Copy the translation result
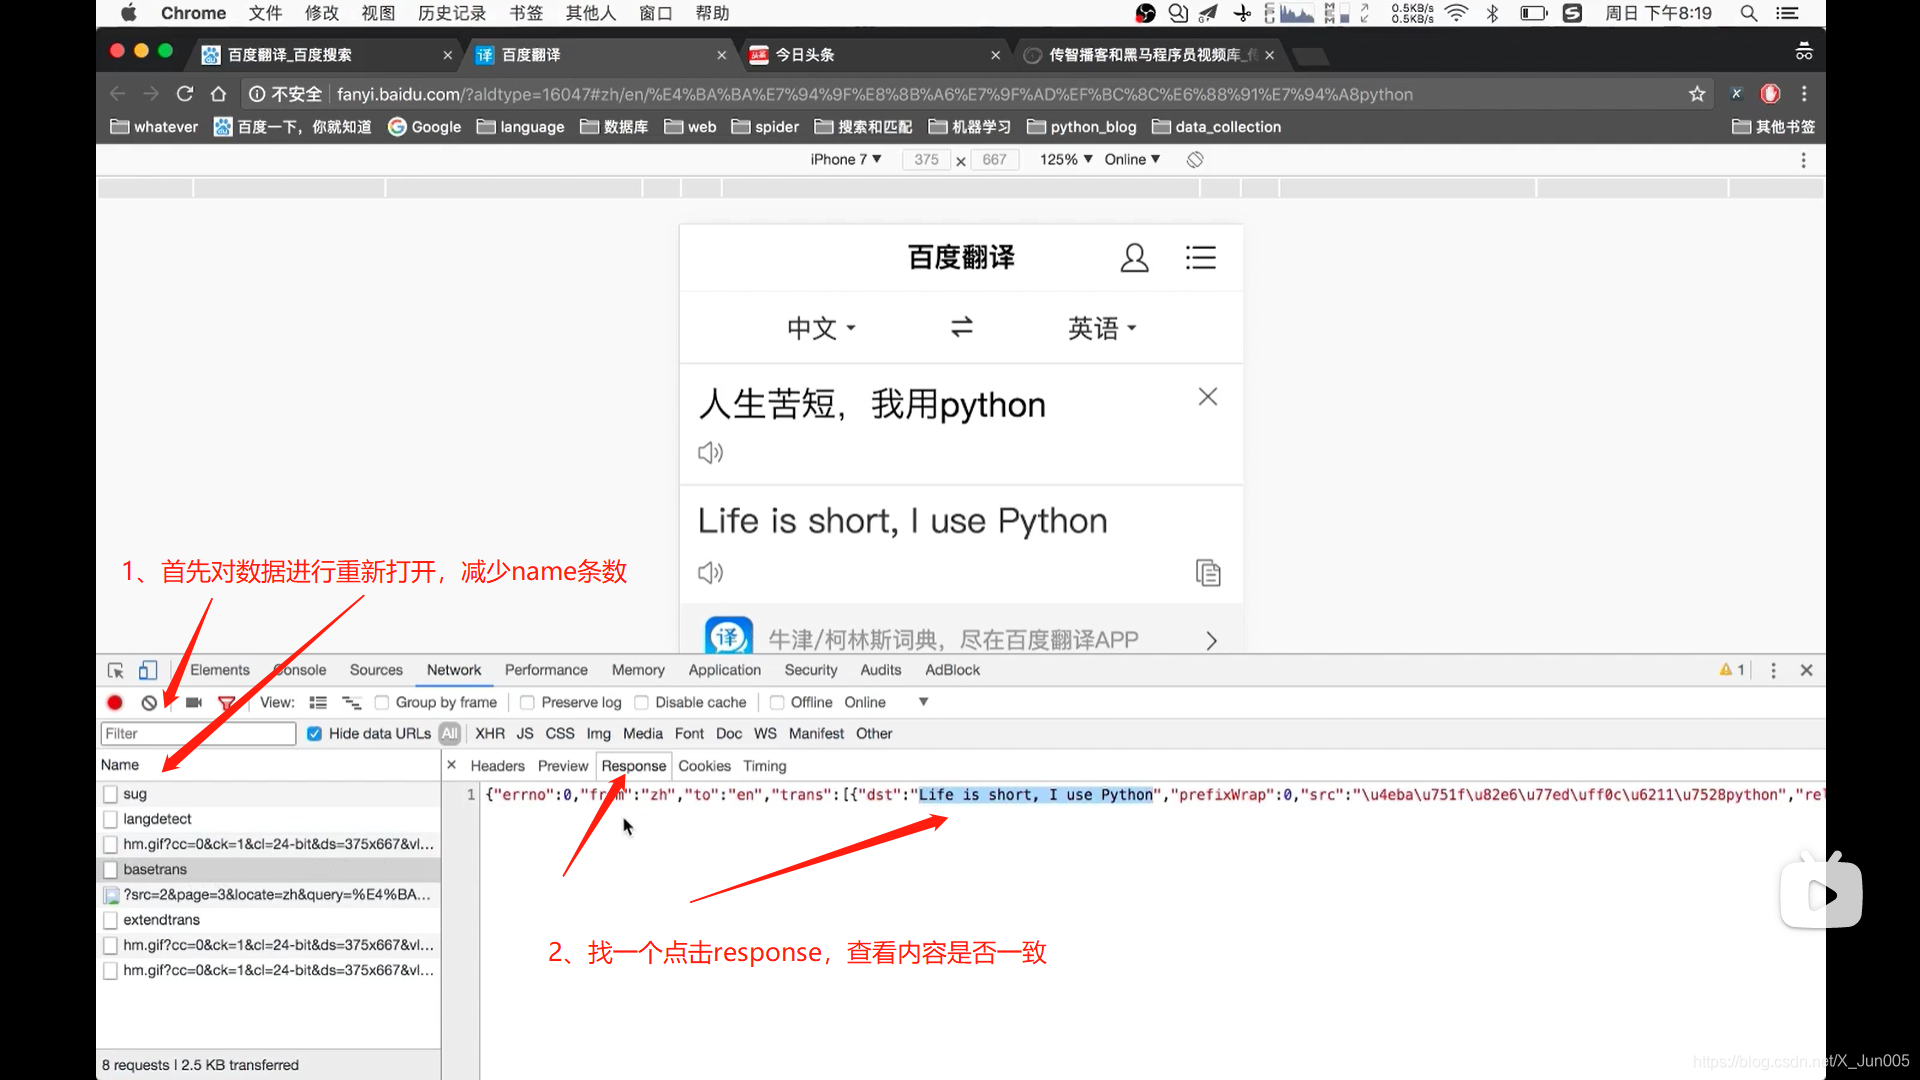Image resolution: width=1920 pixels, height=1080 pixels. (1208, 573)
